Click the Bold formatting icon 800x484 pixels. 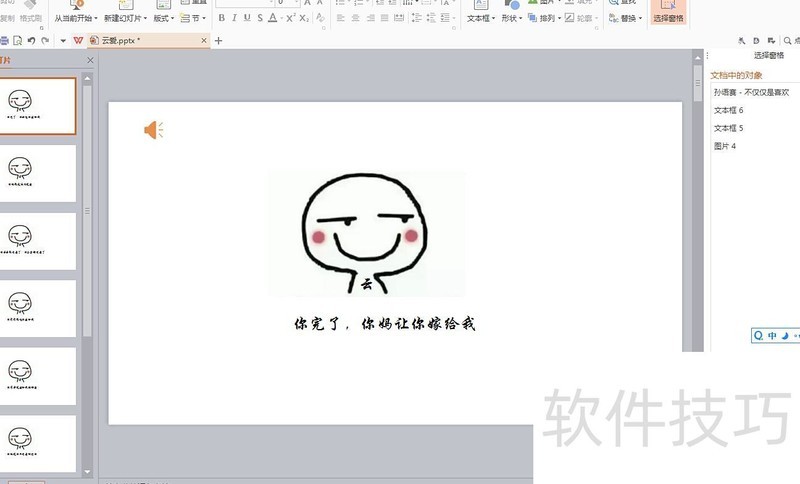click(x=221, y=18)
